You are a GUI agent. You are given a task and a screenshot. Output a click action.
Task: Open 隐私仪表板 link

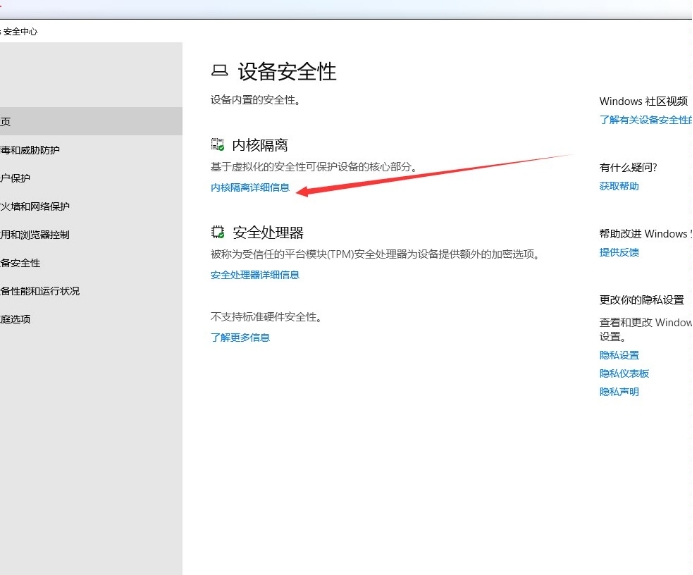tap(624, 374)
